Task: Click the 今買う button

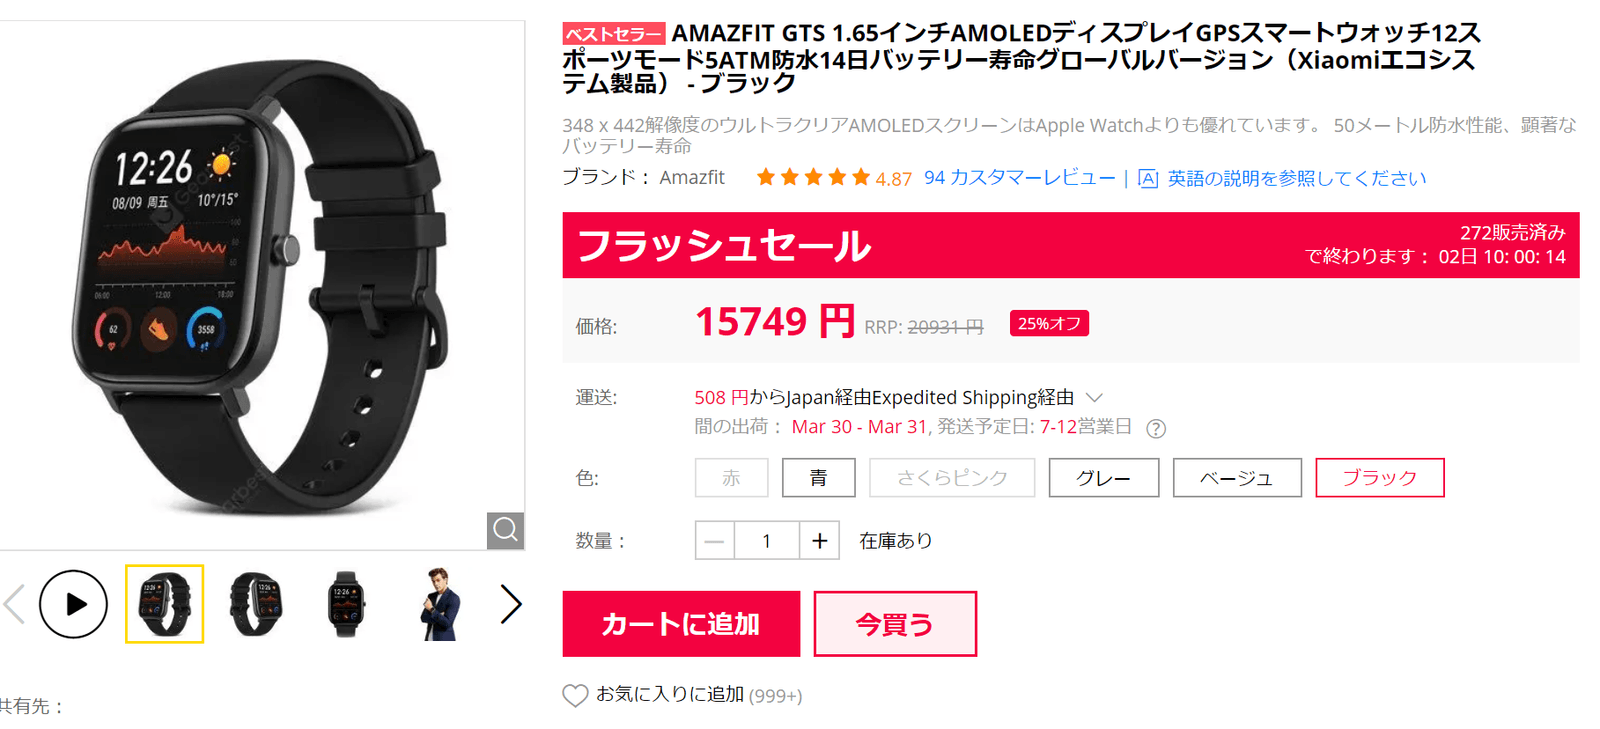Action: (894, 624)
